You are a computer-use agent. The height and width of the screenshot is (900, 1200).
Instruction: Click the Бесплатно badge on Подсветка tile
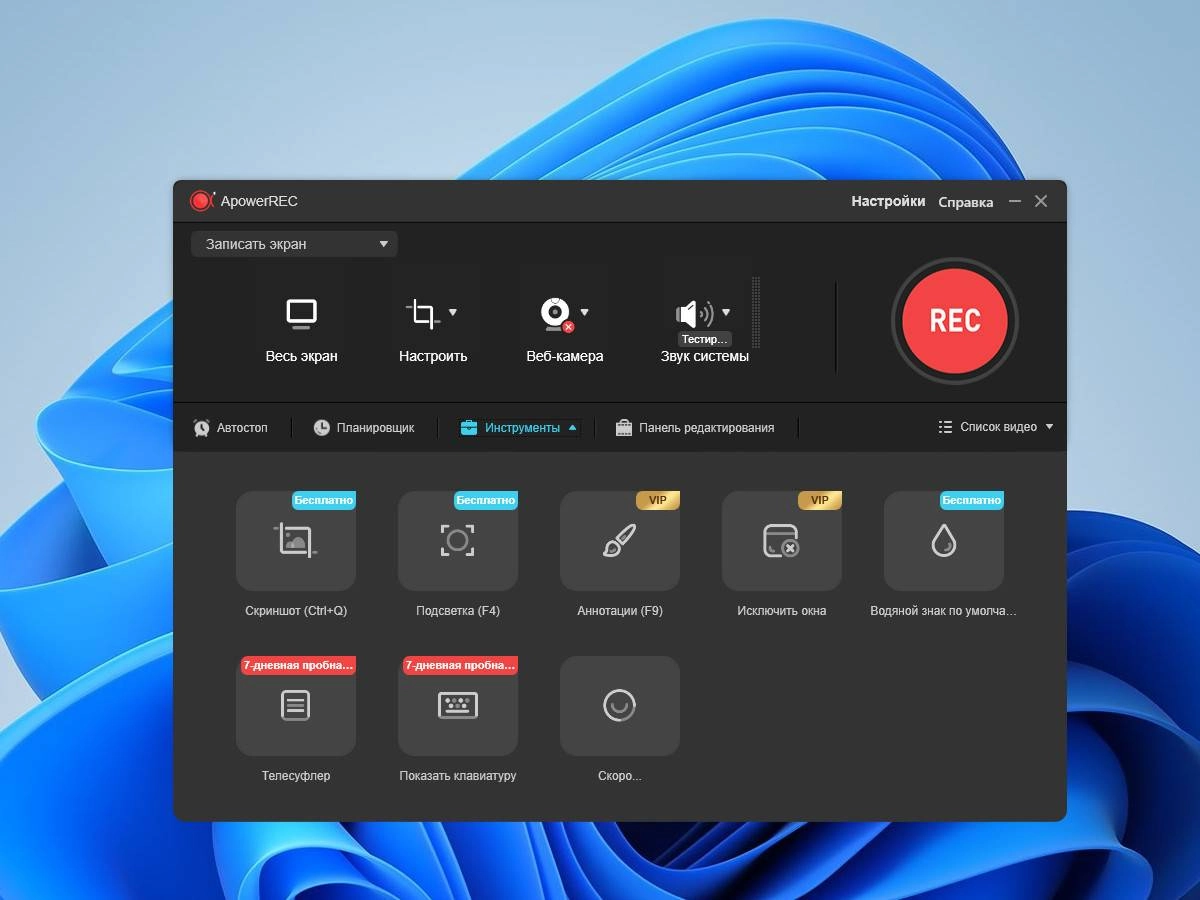coord(486,500)
